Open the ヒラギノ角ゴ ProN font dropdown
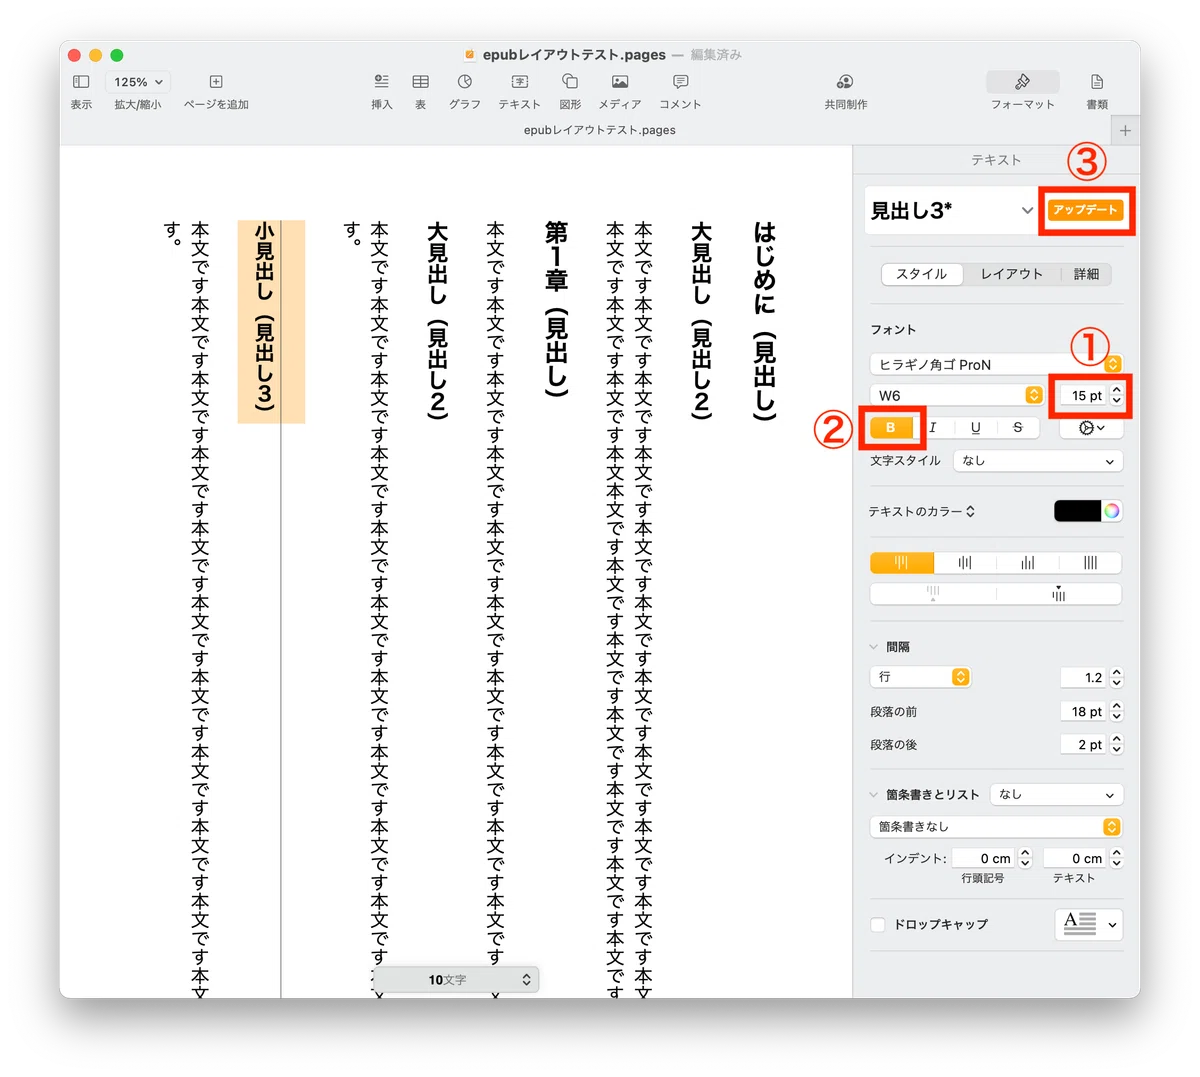Image resolution: width=1200 pixels, height=1077 pixels. click(996, 364)
